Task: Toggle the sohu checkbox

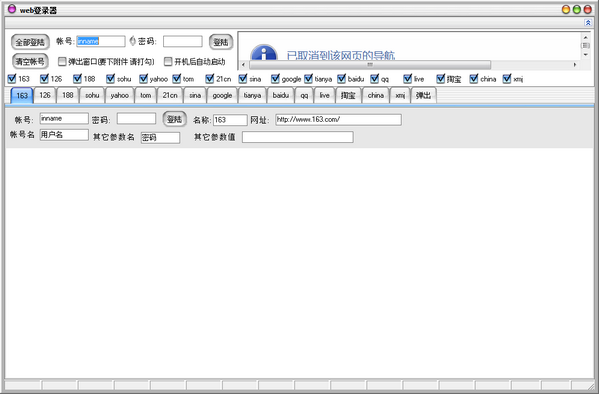Action: [x=110, y=79]
